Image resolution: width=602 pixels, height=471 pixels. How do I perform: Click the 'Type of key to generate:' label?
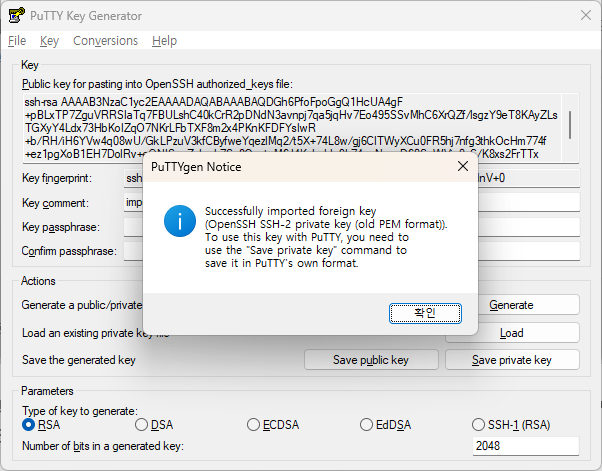pos(80,411)
